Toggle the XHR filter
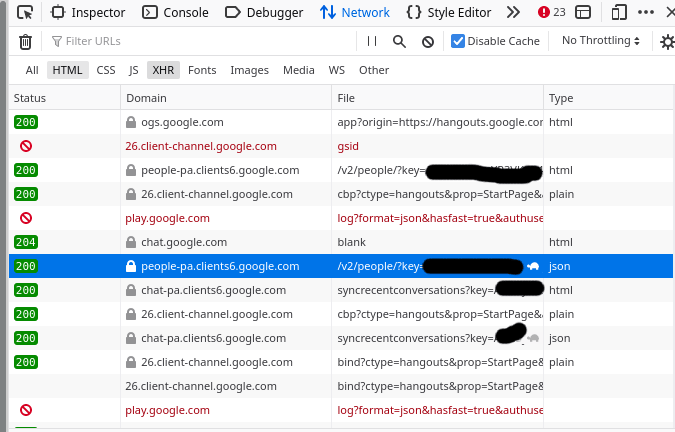 pyautogui.click(x=163, y=70)
